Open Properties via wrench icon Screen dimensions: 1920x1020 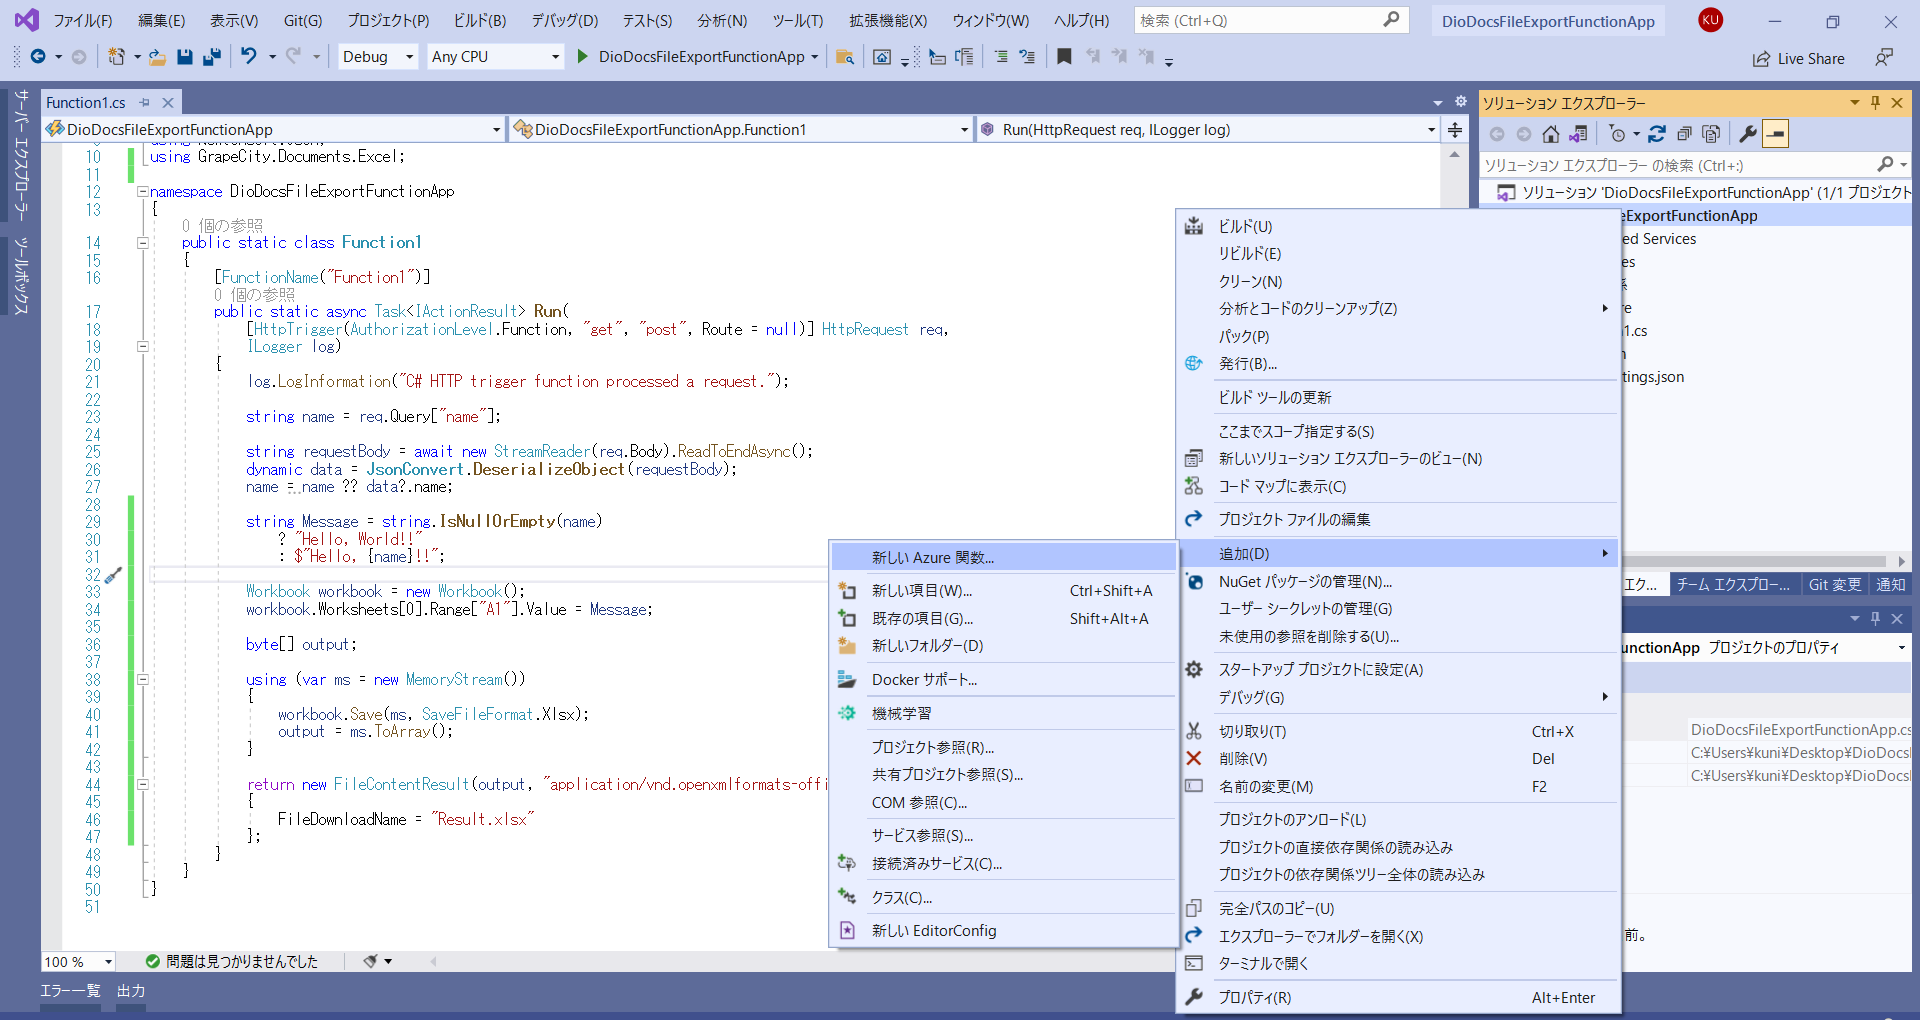(x=1748, y=134)
